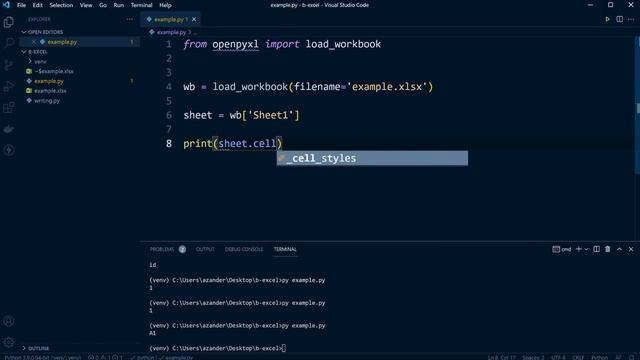This screenshot has height=360, width=640.
Task: Close the terminal panel
Action: 631,249
